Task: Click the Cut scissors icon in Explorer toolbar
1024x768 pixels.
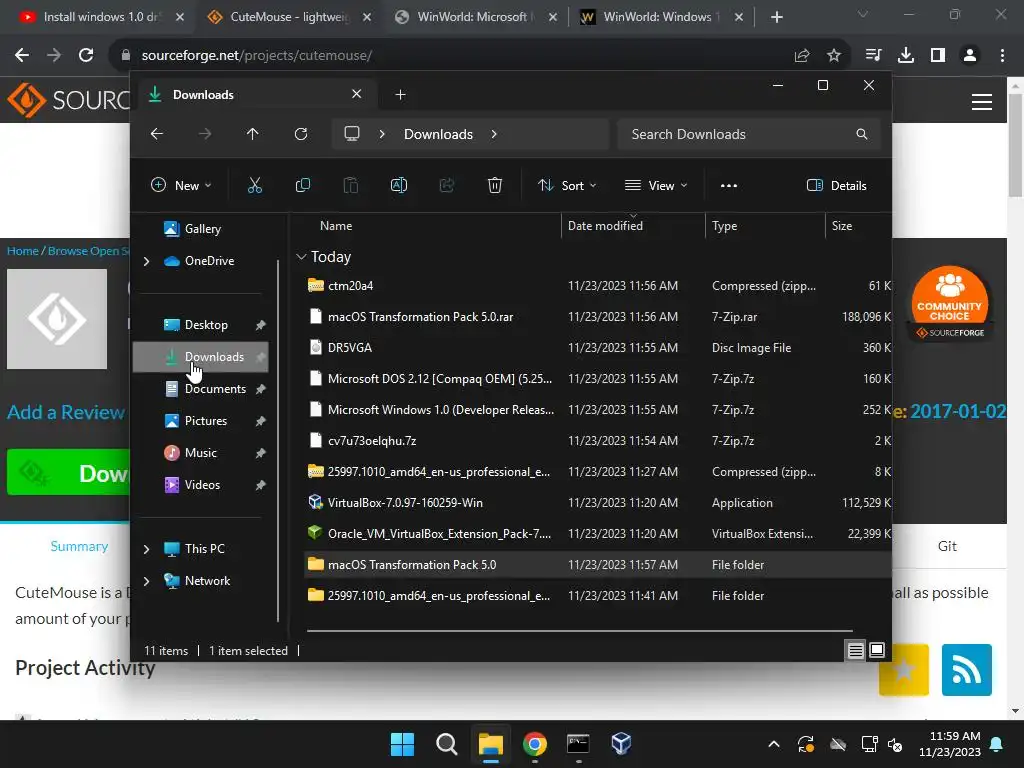Action: pyautogui.click(x=255, y=185)
